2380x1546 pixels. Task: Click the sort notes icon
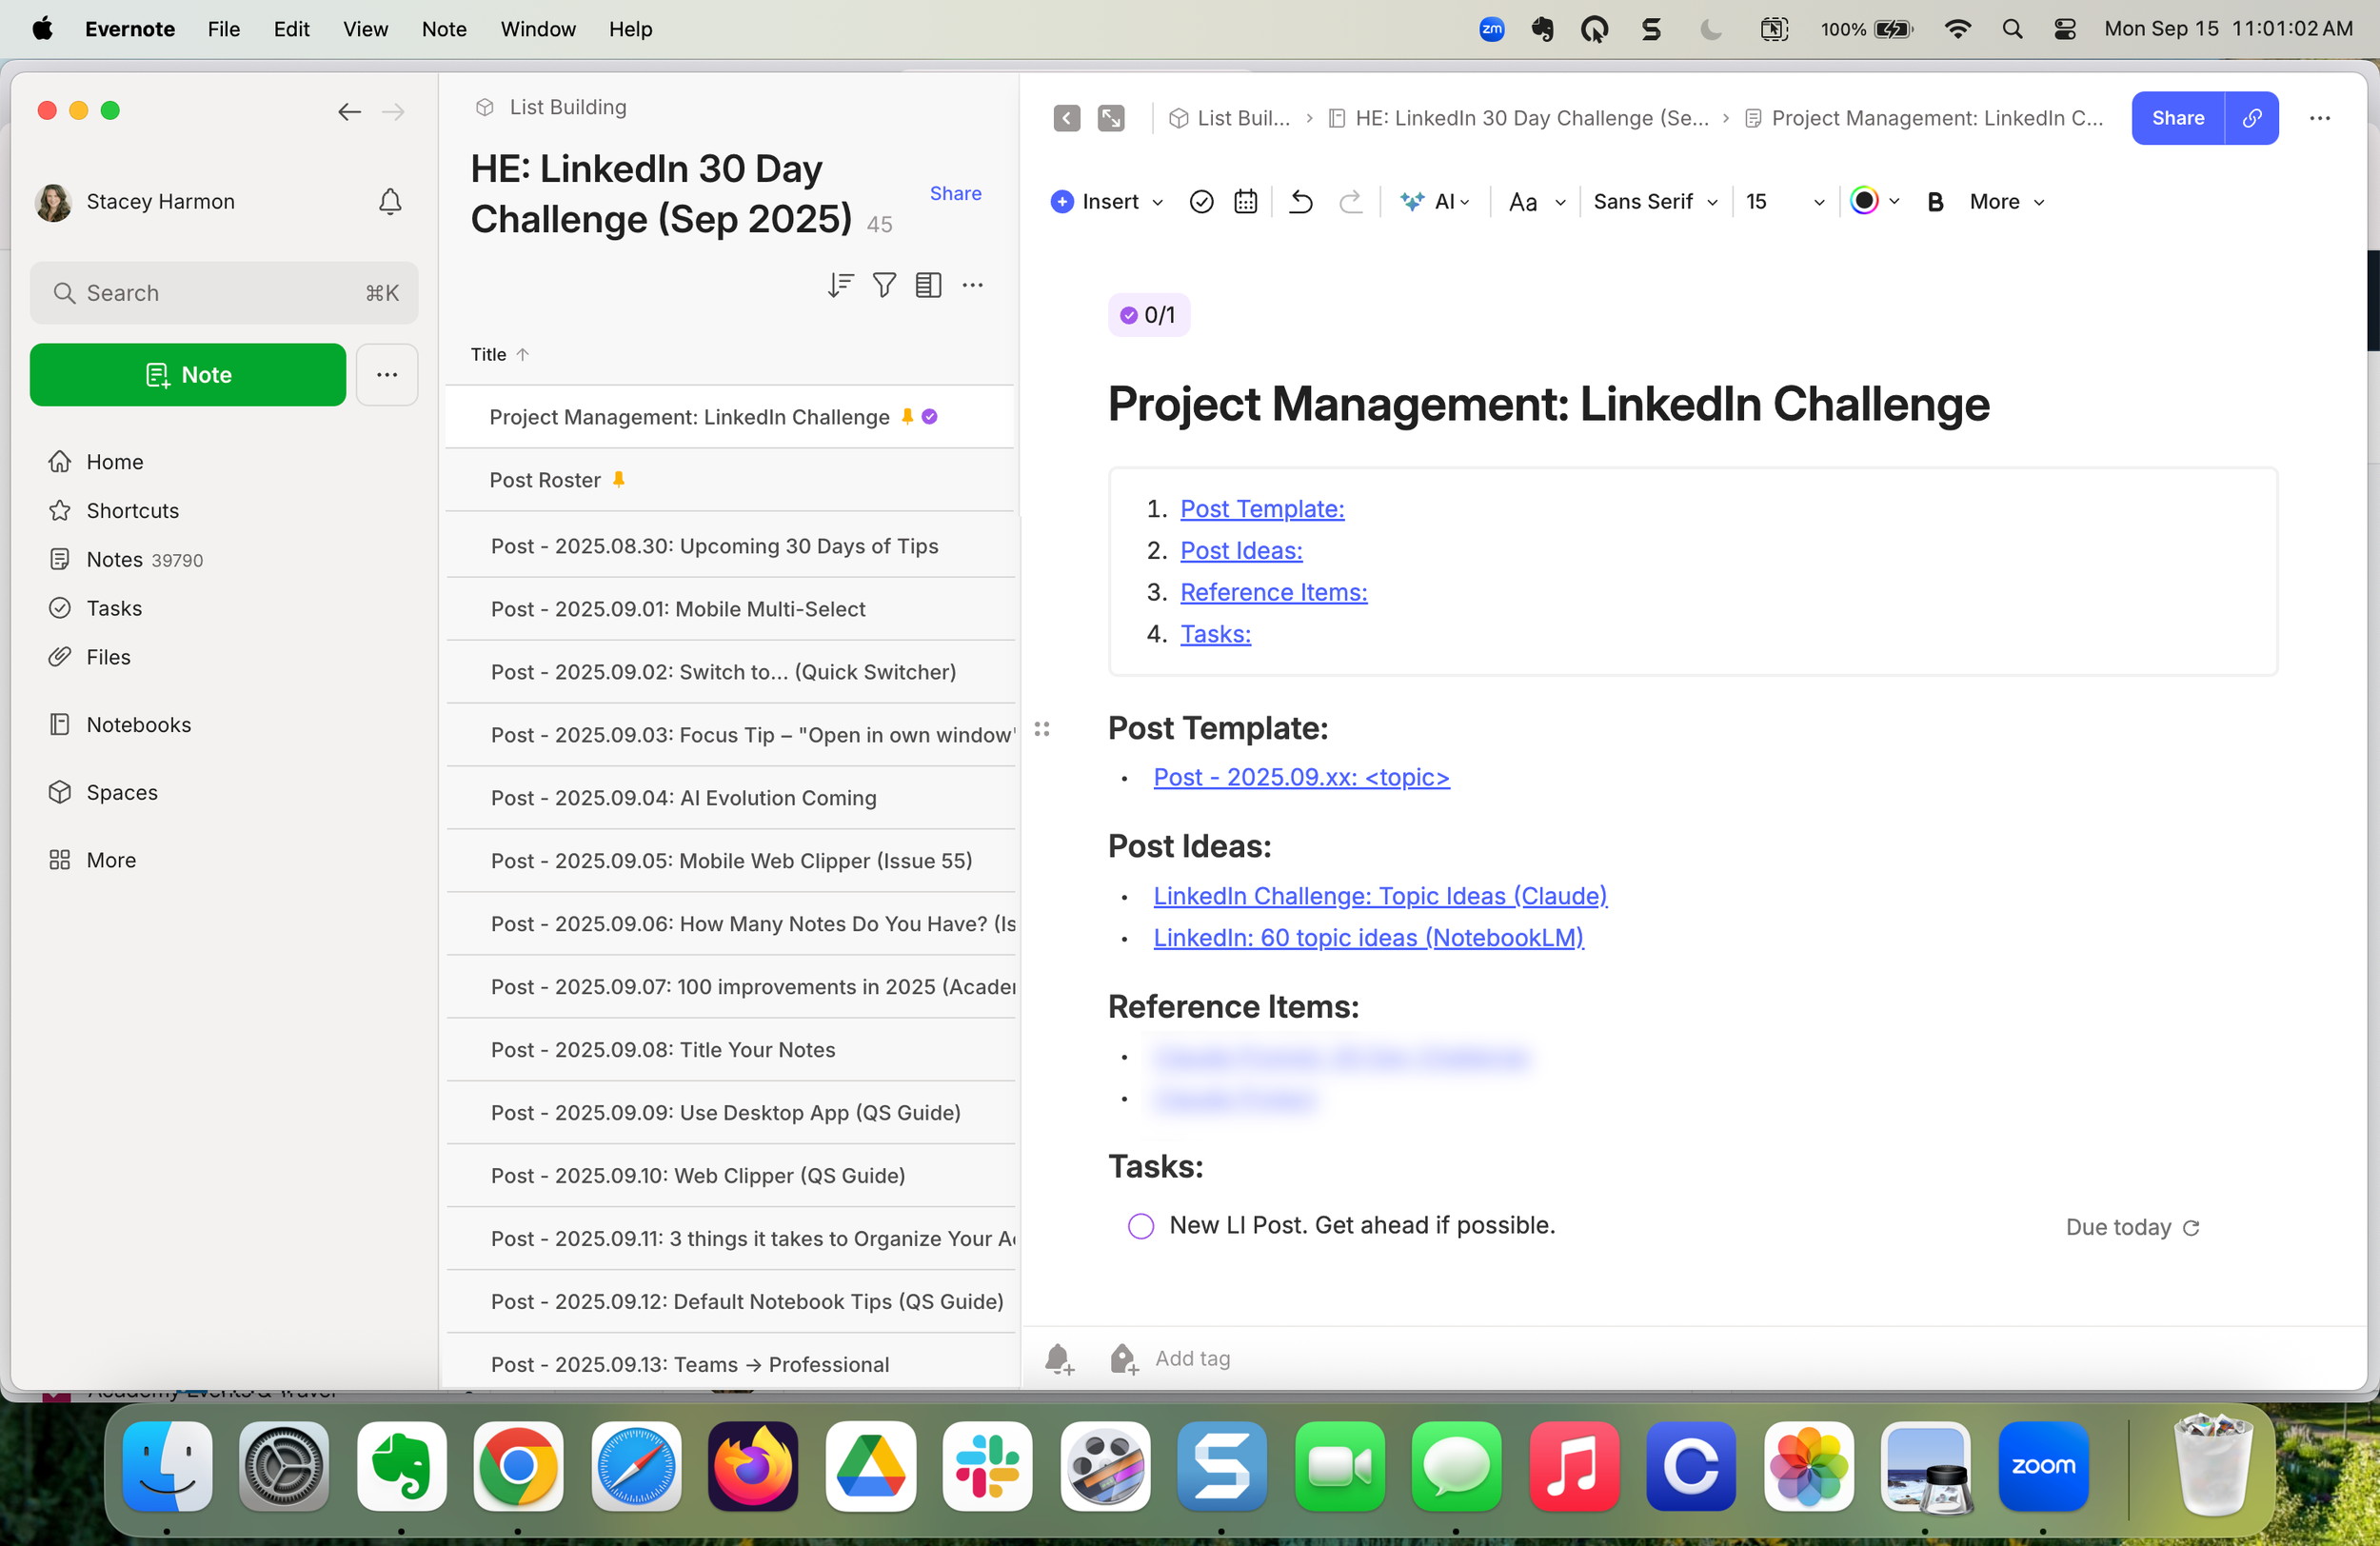point(840,286)
